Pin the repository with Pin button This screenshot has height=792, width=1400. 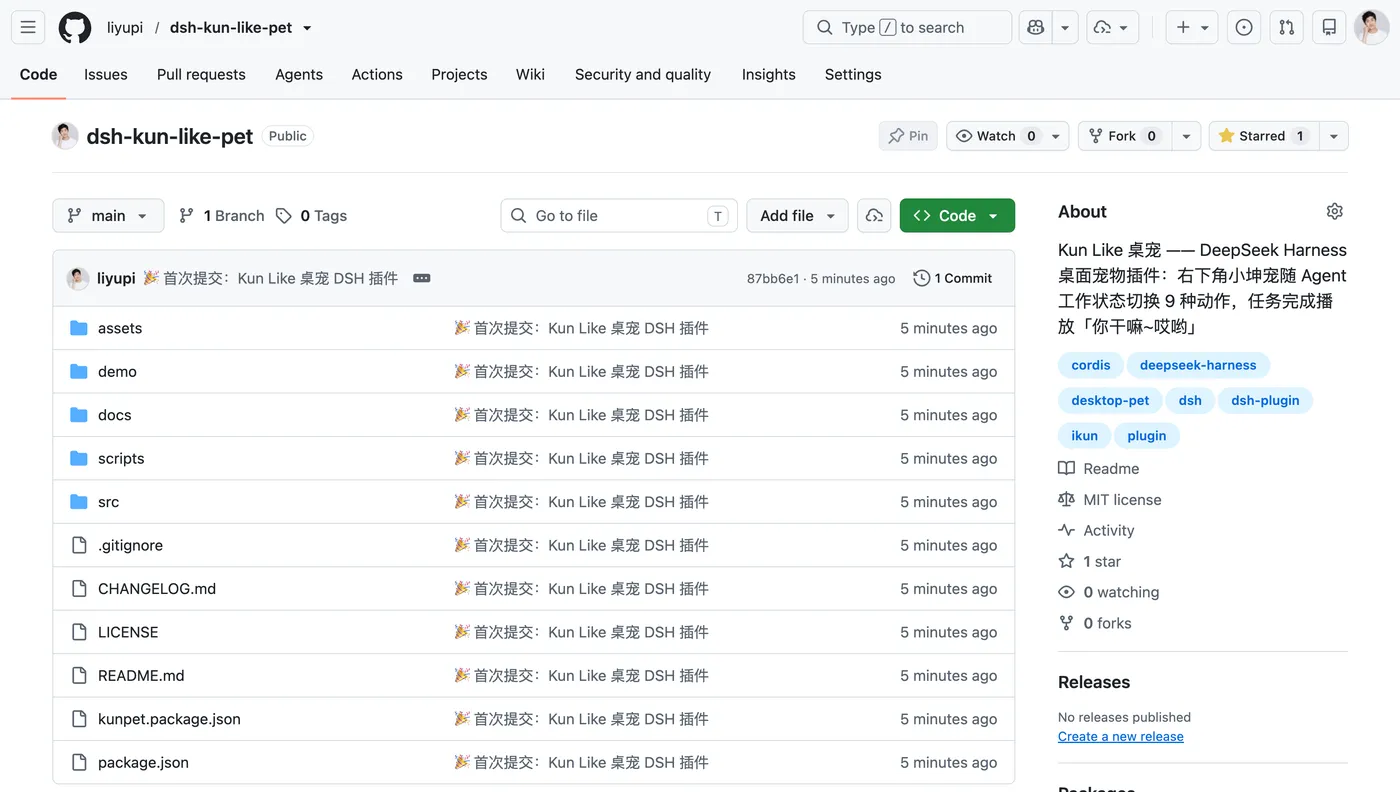[x=908, y=136]
